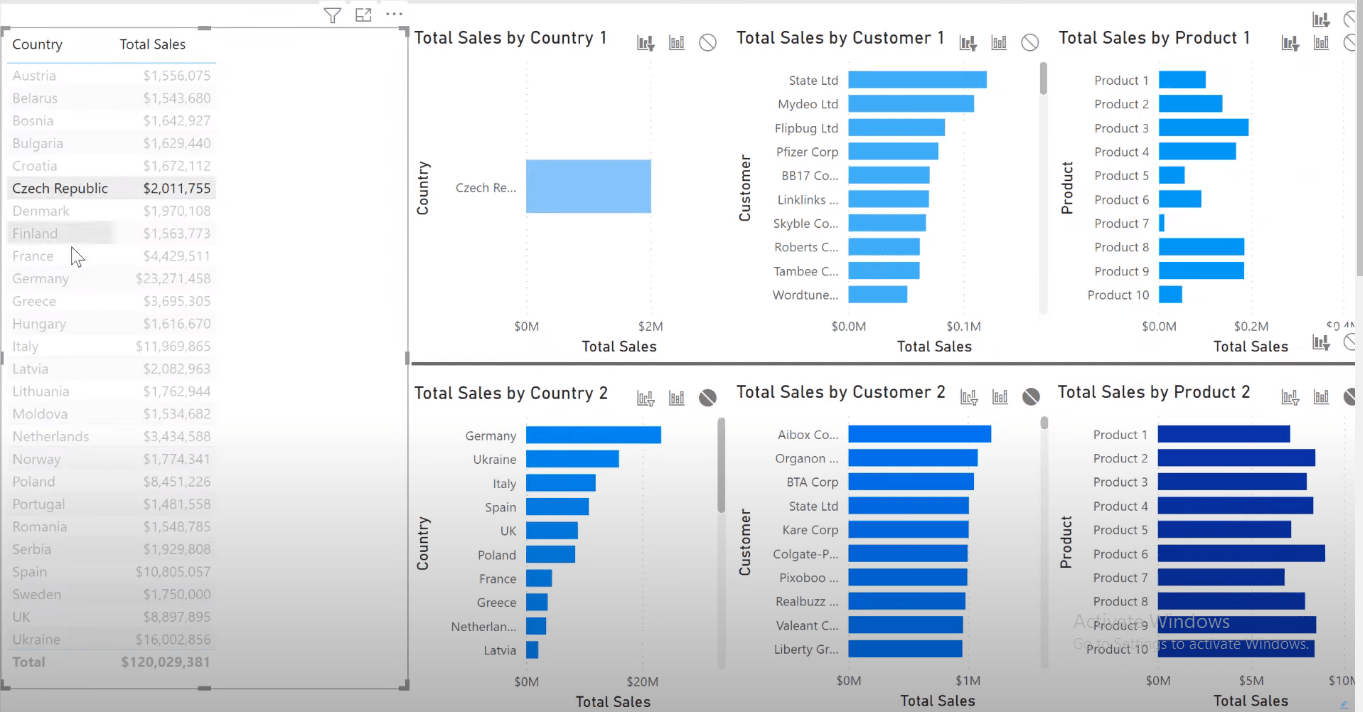
Task: Select the Austria row in the table
Action: pos(111,76)
